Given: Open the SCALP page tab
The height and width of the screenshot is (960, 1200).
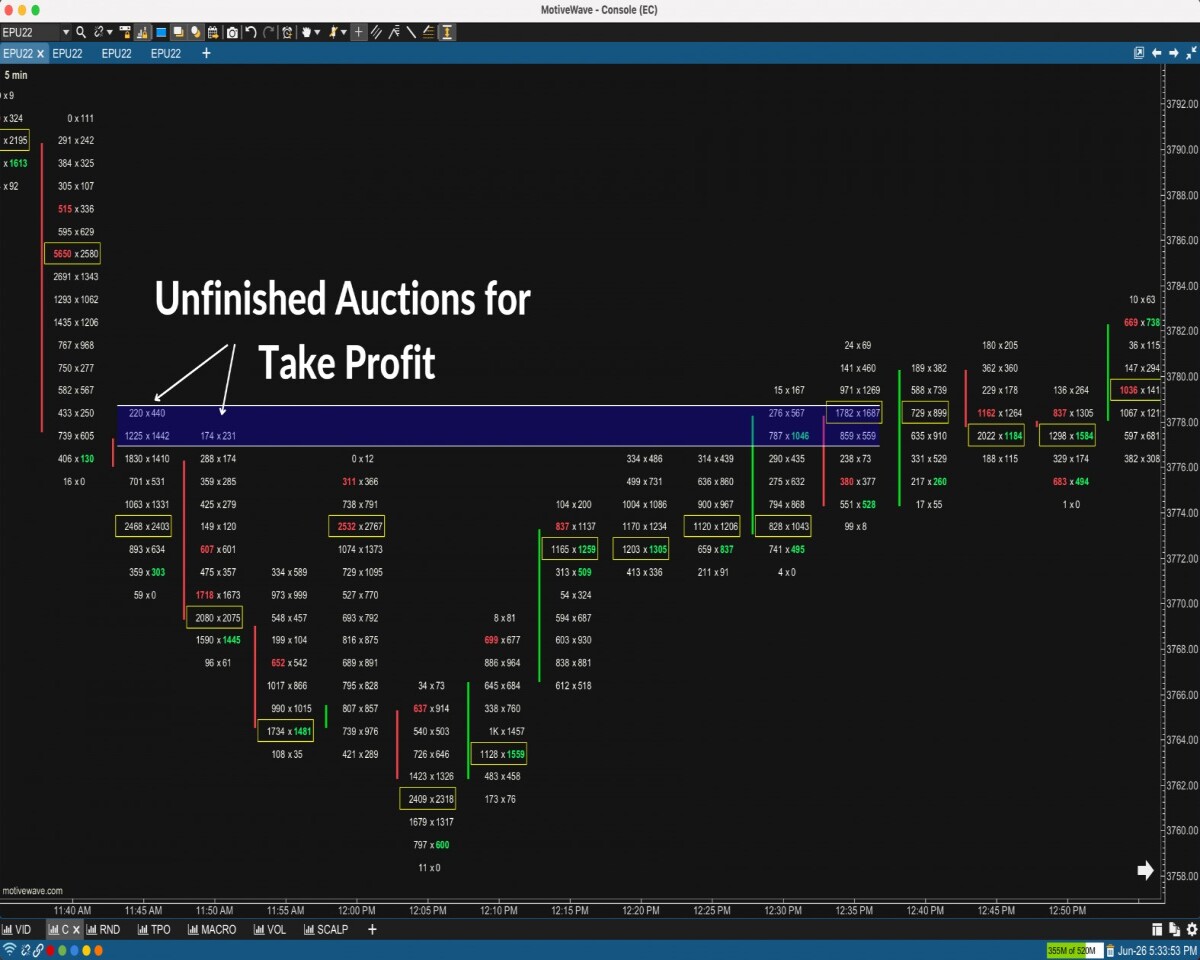Looking at the screenshot, I should [x=325, y=930].
